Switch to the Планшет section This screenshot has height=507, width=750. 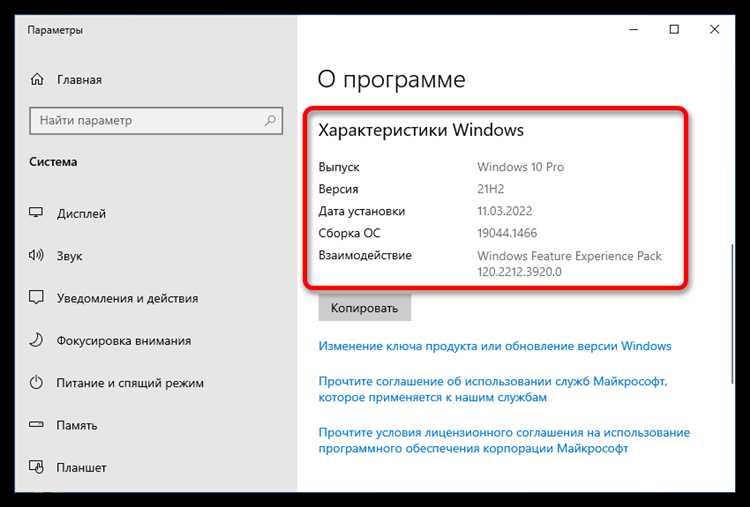pyautogui.click(x=81, y=467)
